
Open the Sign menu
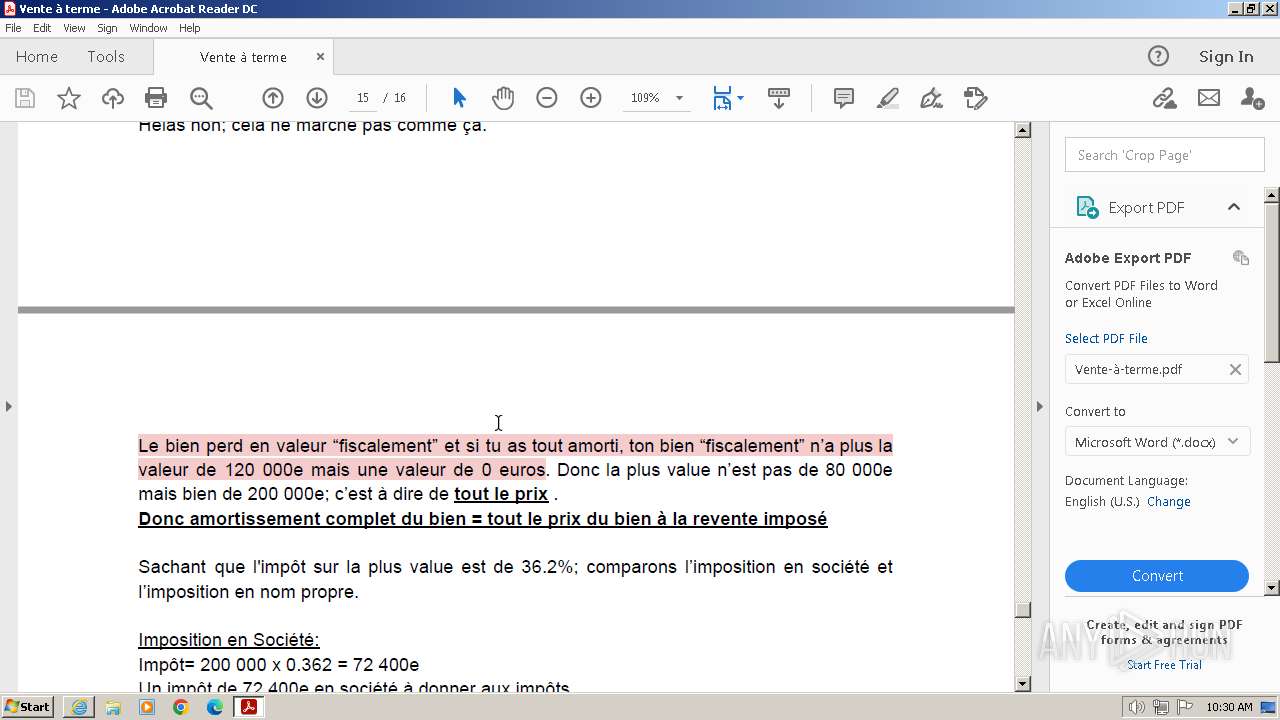point(107,28)
